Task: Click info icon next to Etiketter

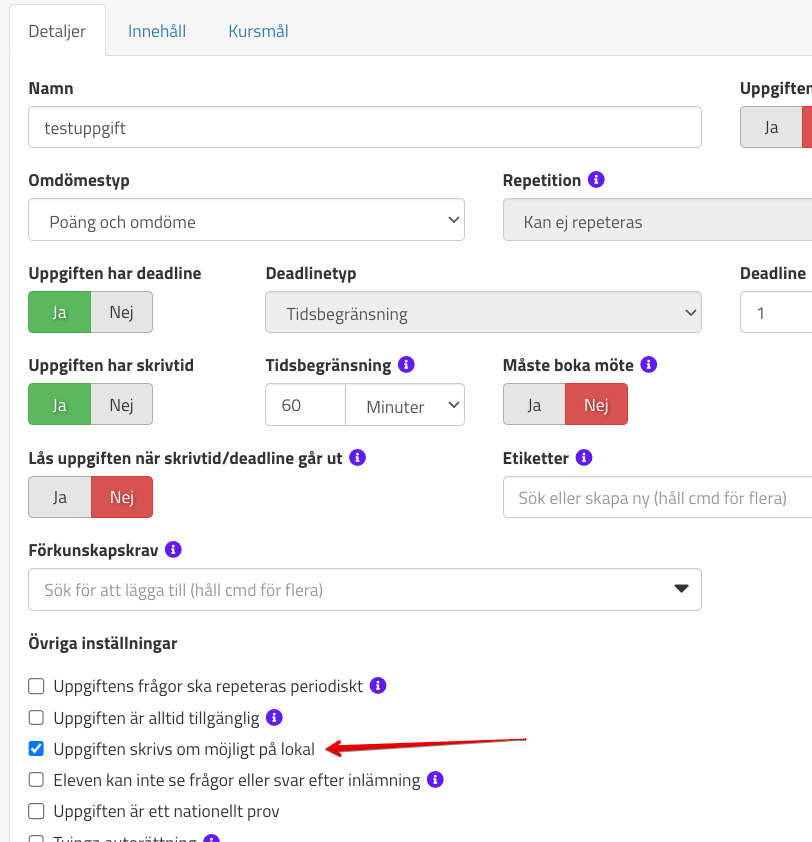Action: point(585,457)
